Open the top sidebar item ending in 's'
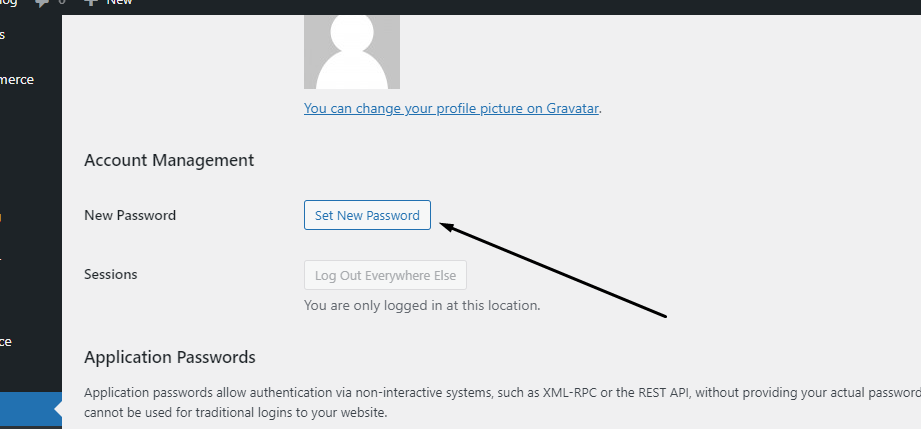 point(3,35)
